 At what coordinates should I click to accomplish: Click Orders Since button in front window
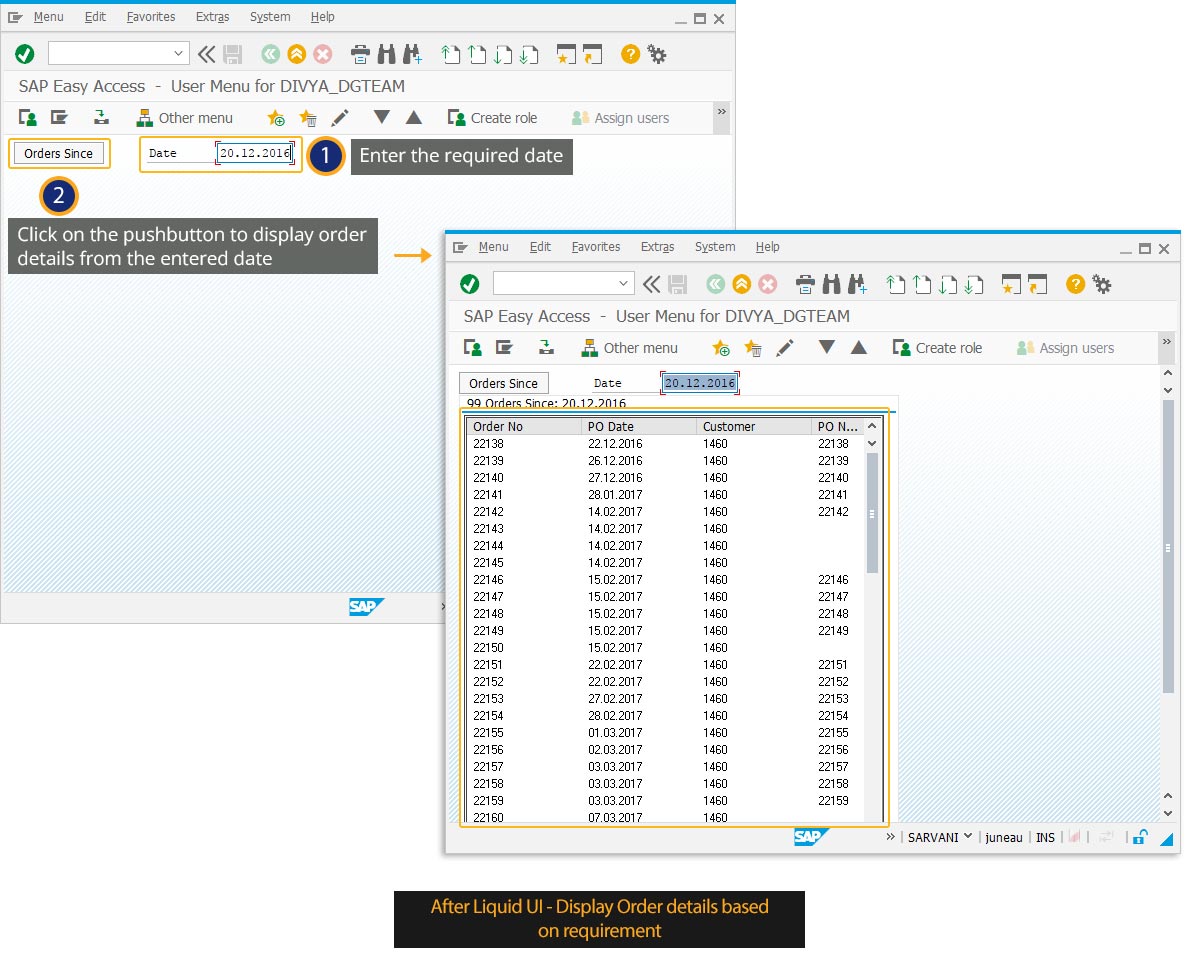[504, 383]
